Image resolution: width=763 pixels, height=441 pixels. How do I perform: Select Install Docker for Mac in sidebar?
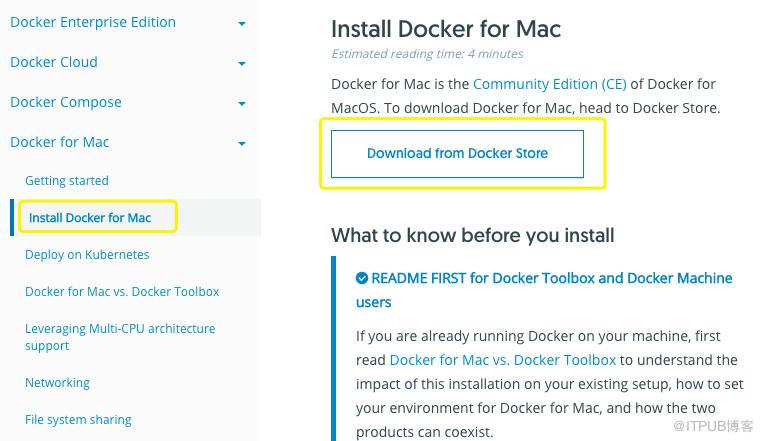[x=90, y=218]
